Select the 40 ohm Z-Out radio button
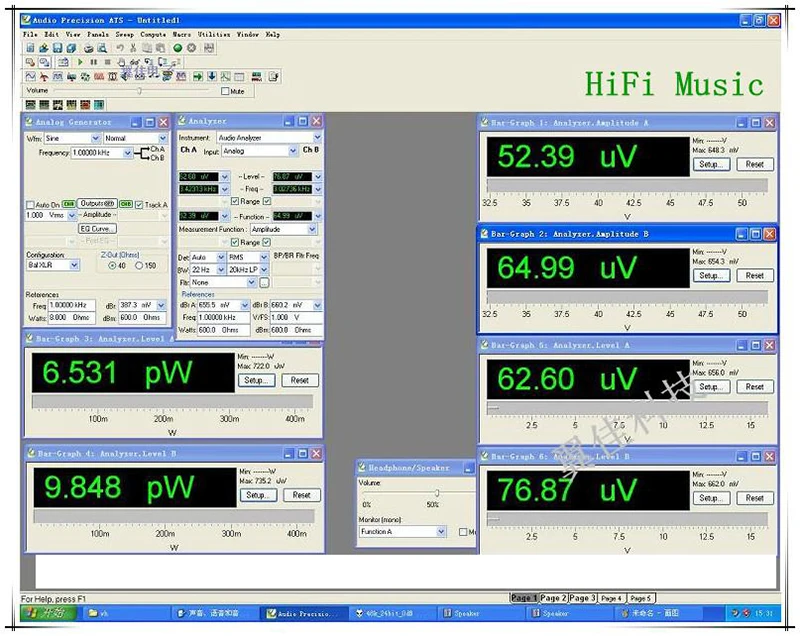Screen dimensions: 800x636 [112, 266]
